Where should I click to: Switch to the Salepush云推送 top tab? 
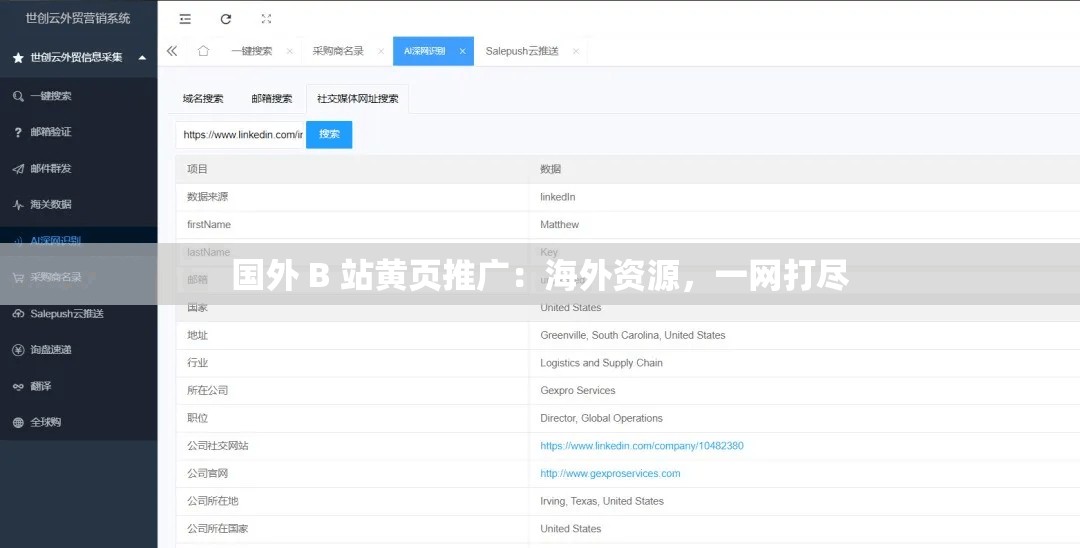coord(522,51)
